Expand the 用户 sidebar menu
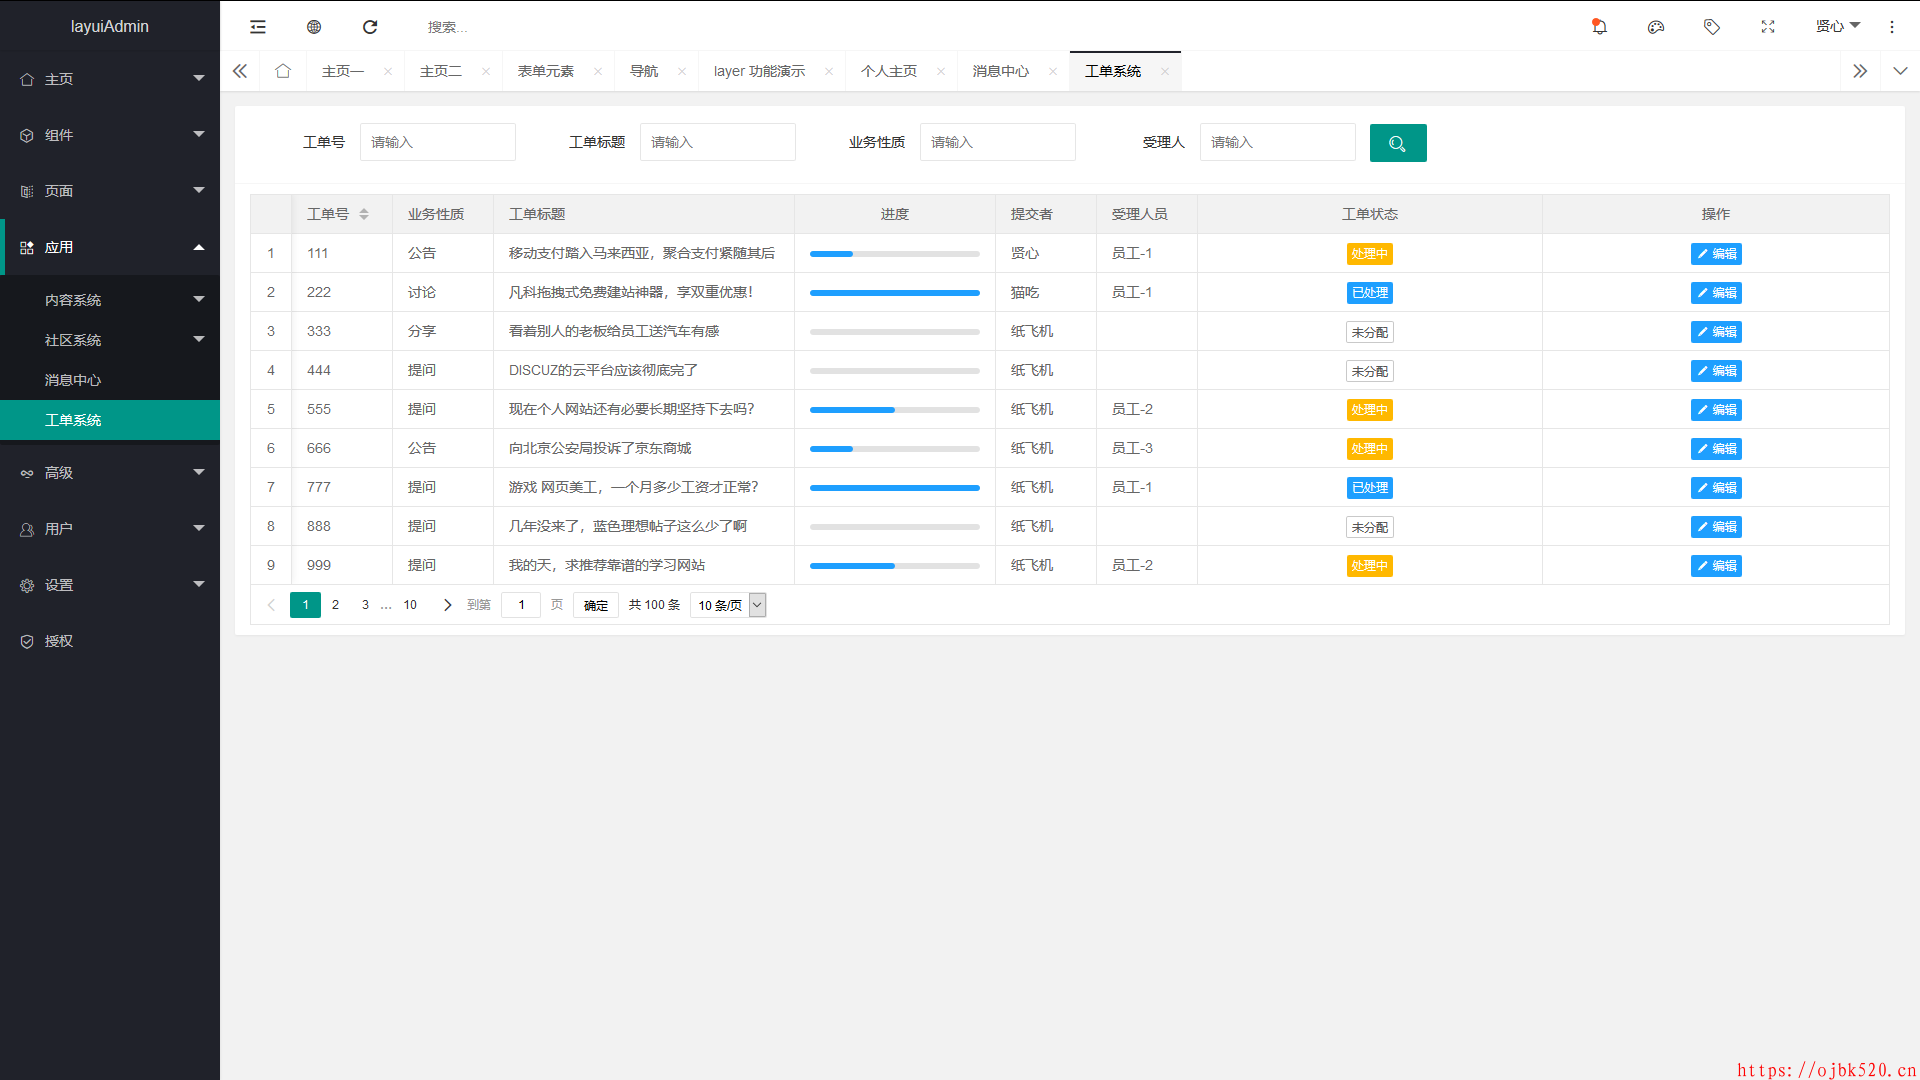The height and width of the screenshot is (1080, 1920). coord(110,529)
